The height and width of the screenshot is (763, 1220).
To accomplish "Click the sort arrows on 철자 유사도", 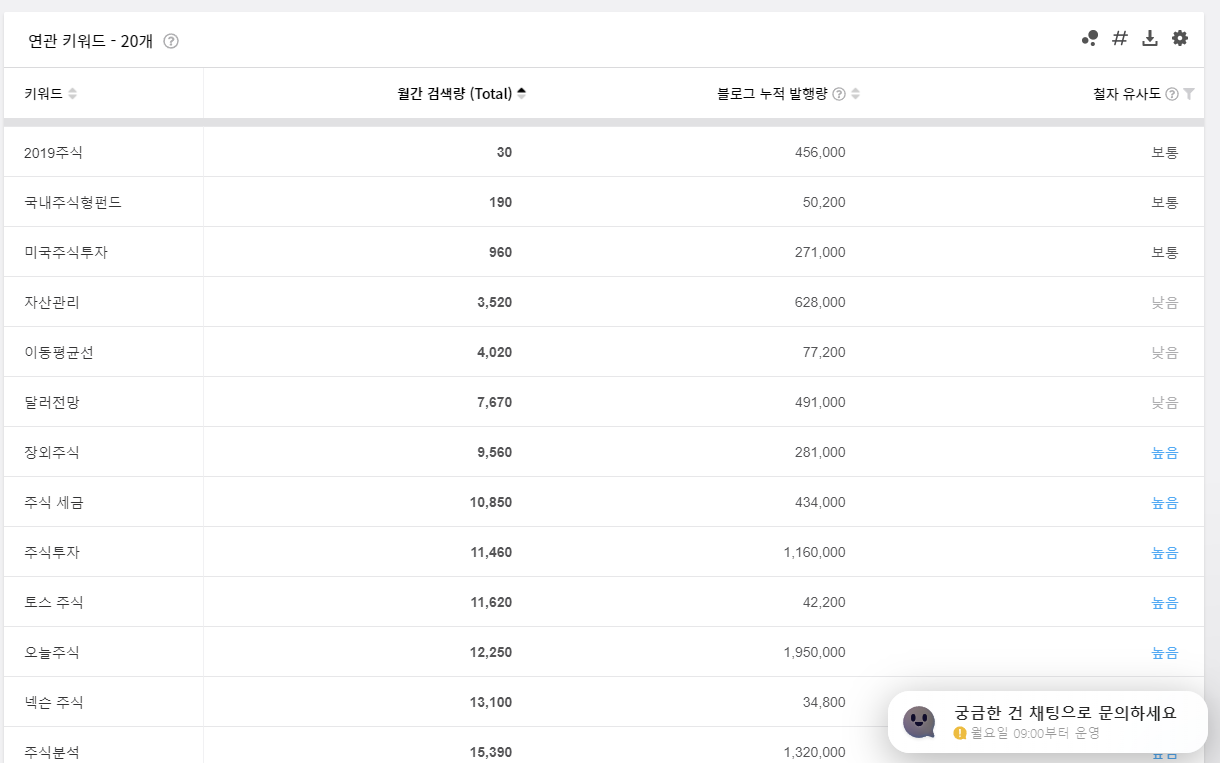I will 1188,93.
